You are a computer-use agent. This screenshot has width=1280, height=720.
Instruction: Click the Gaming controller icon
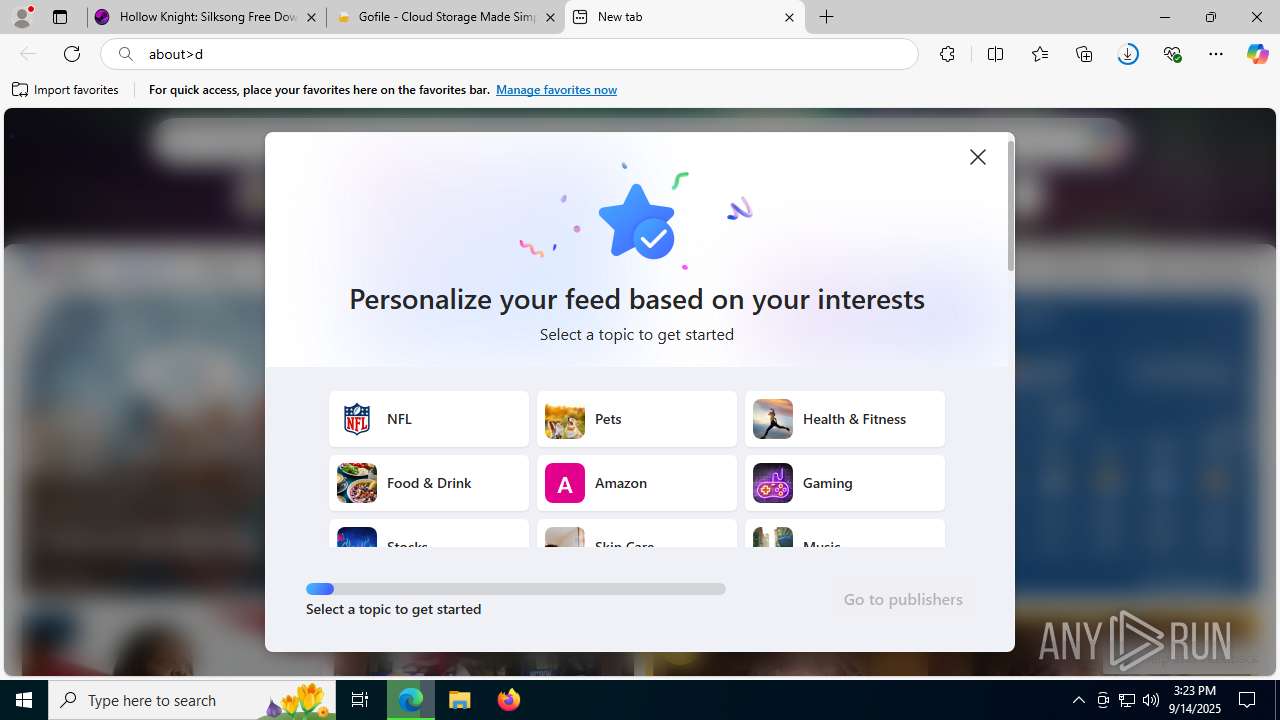pos(773,483)
